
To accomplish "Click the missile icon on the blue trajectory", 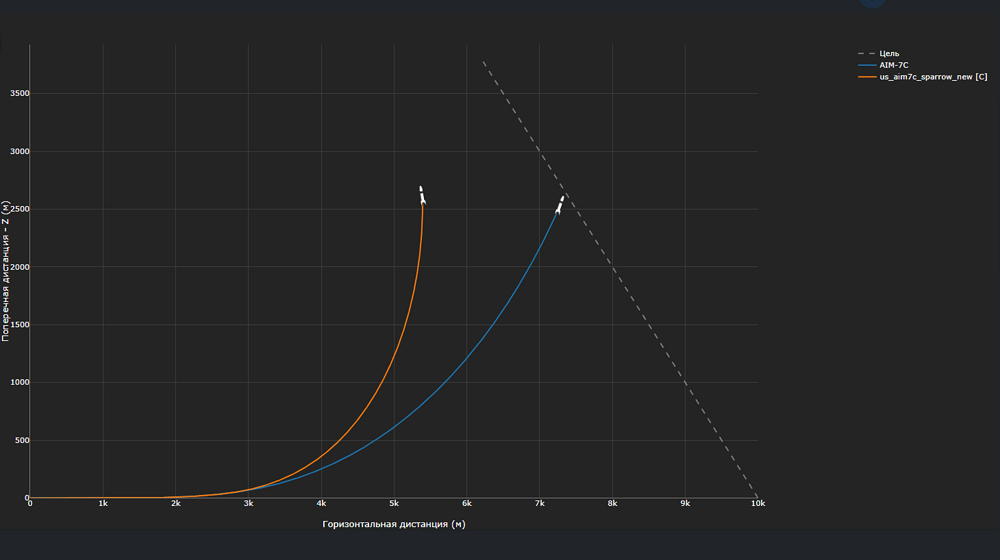I will tap(559, 204).
